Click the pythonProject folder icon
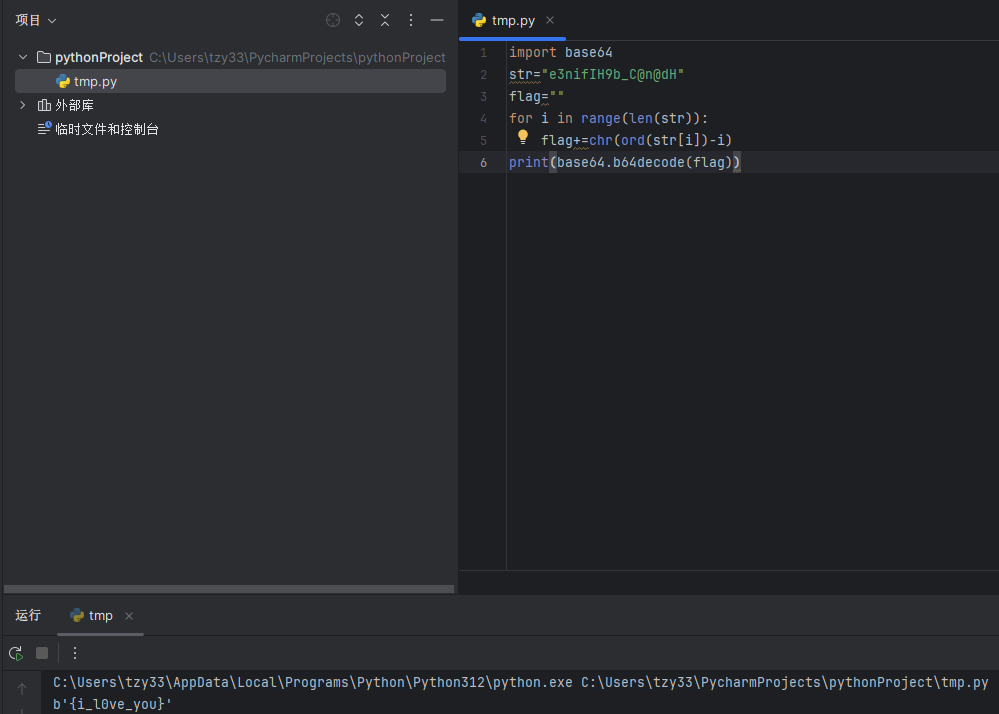The width and height of the screenshot is (999, 714). pyautogui.click(x=44, y=57)
